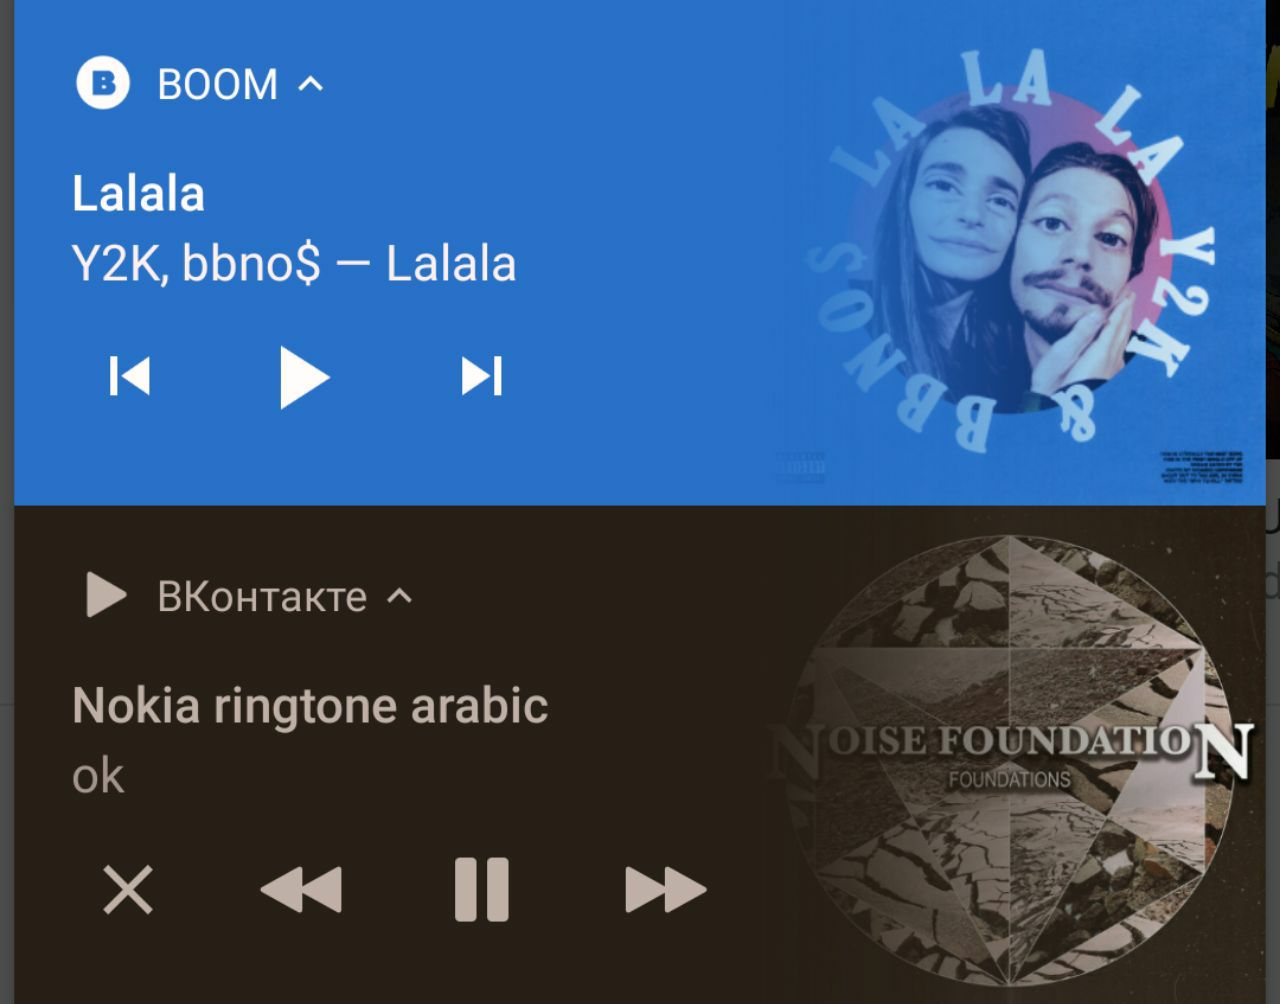Image resolution: width=1280 pixels, height=1004 pixels.
Task: Tap the BOOM app name label
Action: pyautogui.click(x=217, y=84)
